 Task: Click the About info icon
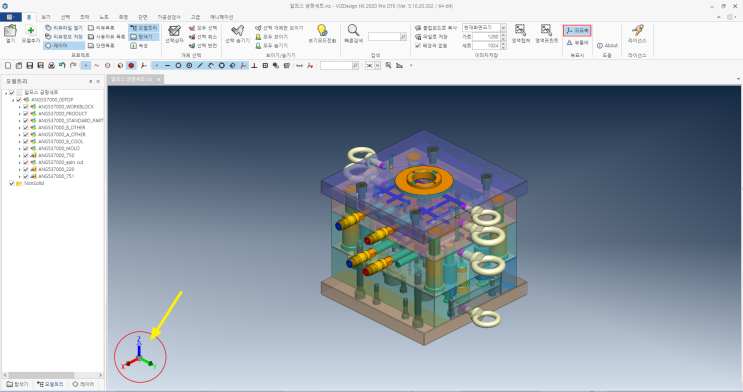599,46
